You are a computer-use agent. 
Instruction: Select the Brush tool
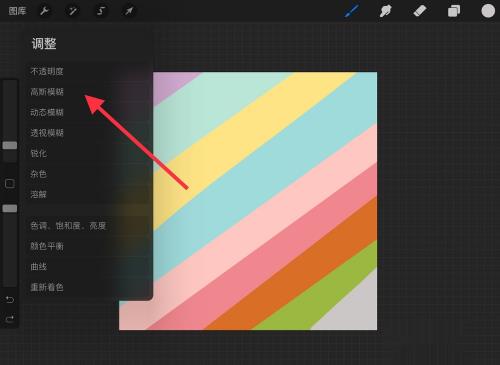352,11
